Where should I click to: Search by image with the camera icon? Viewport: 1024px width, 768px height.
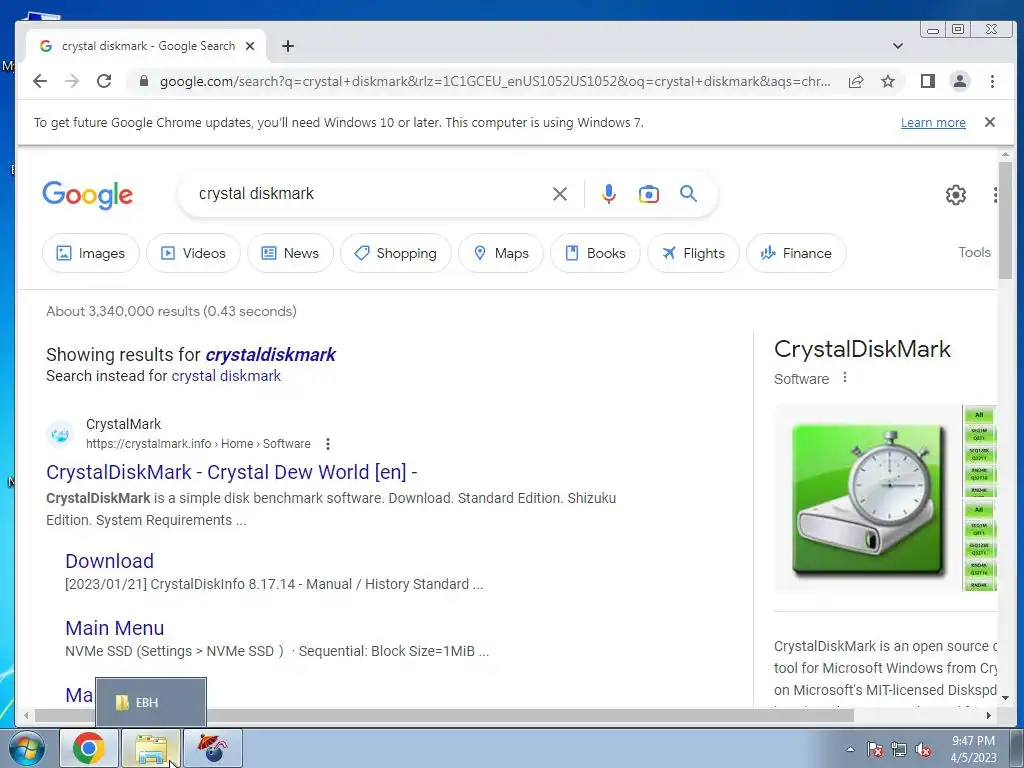[x=648, y=194]
